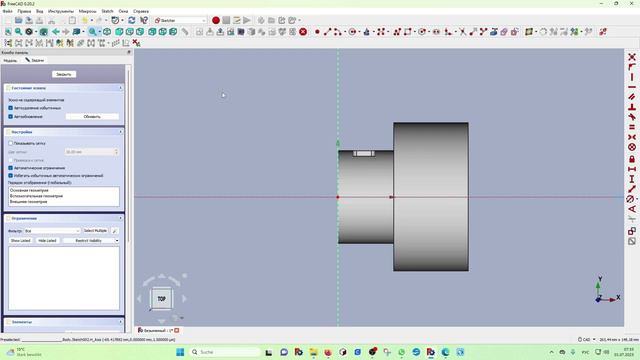Apply the Block constraint icon
This screenshot has width=640, height=360.
click(631, 147)
